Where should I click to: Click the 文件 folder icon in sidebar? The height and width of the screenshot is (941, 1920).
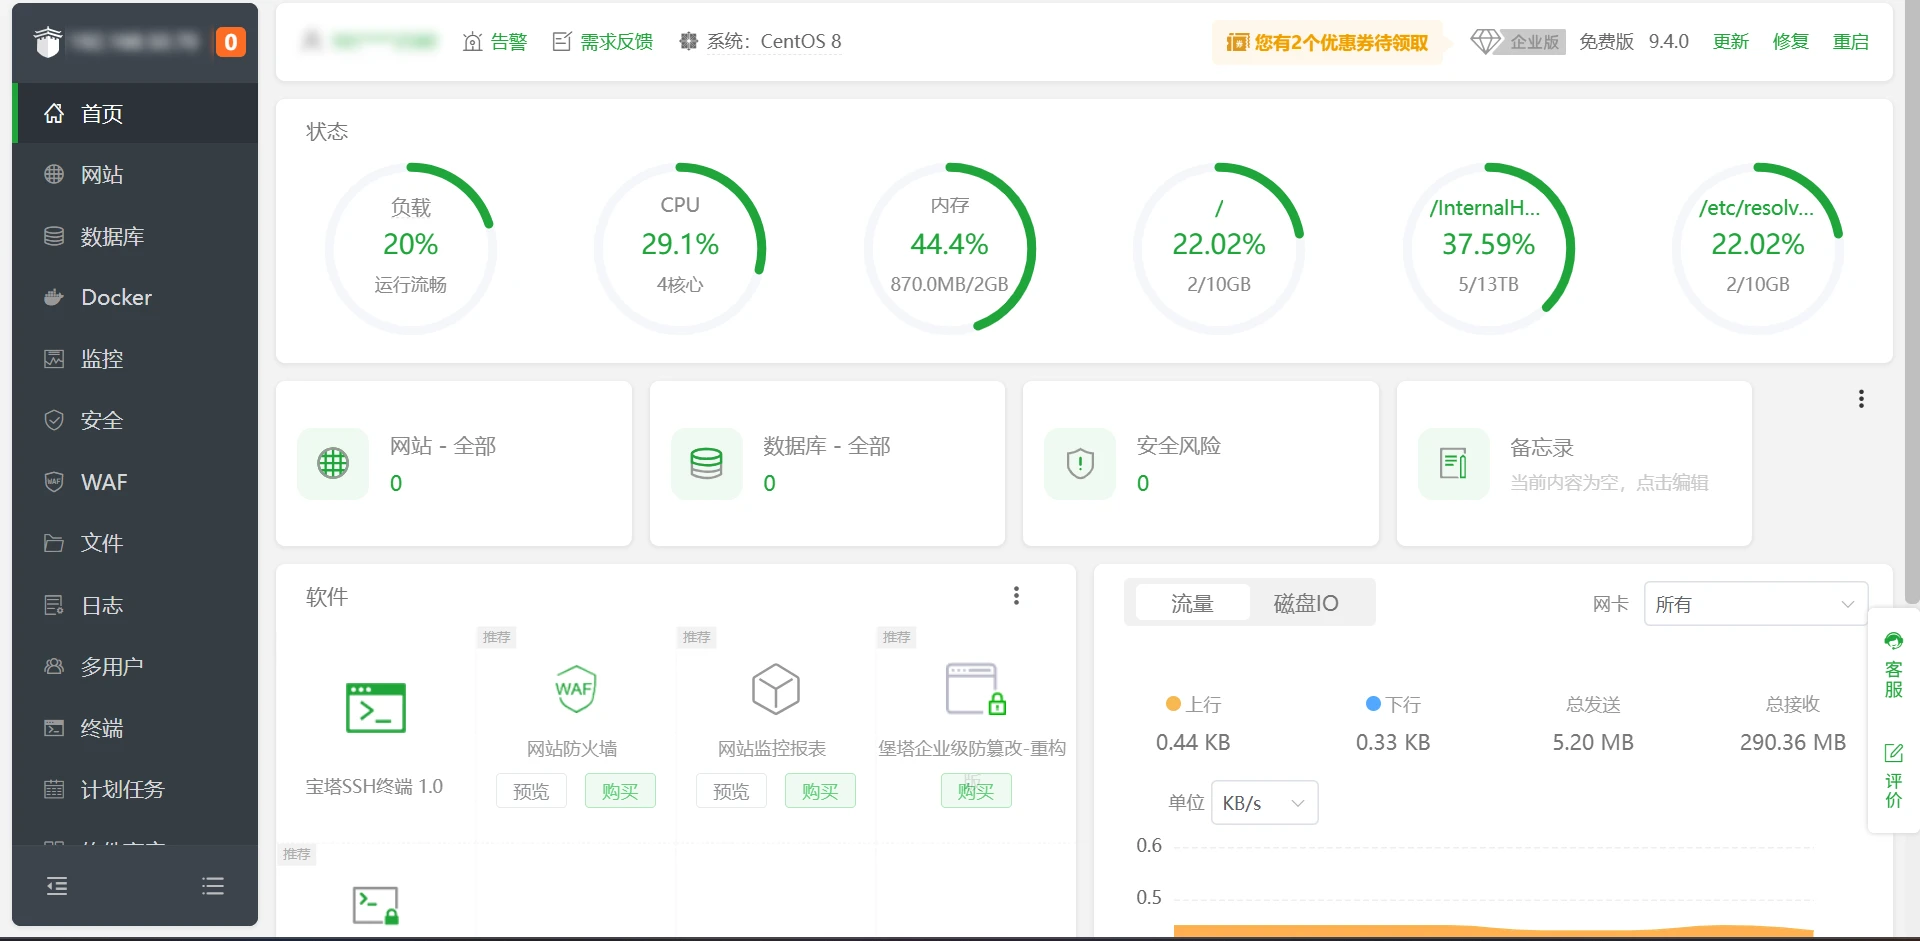[x=54, y=543]
